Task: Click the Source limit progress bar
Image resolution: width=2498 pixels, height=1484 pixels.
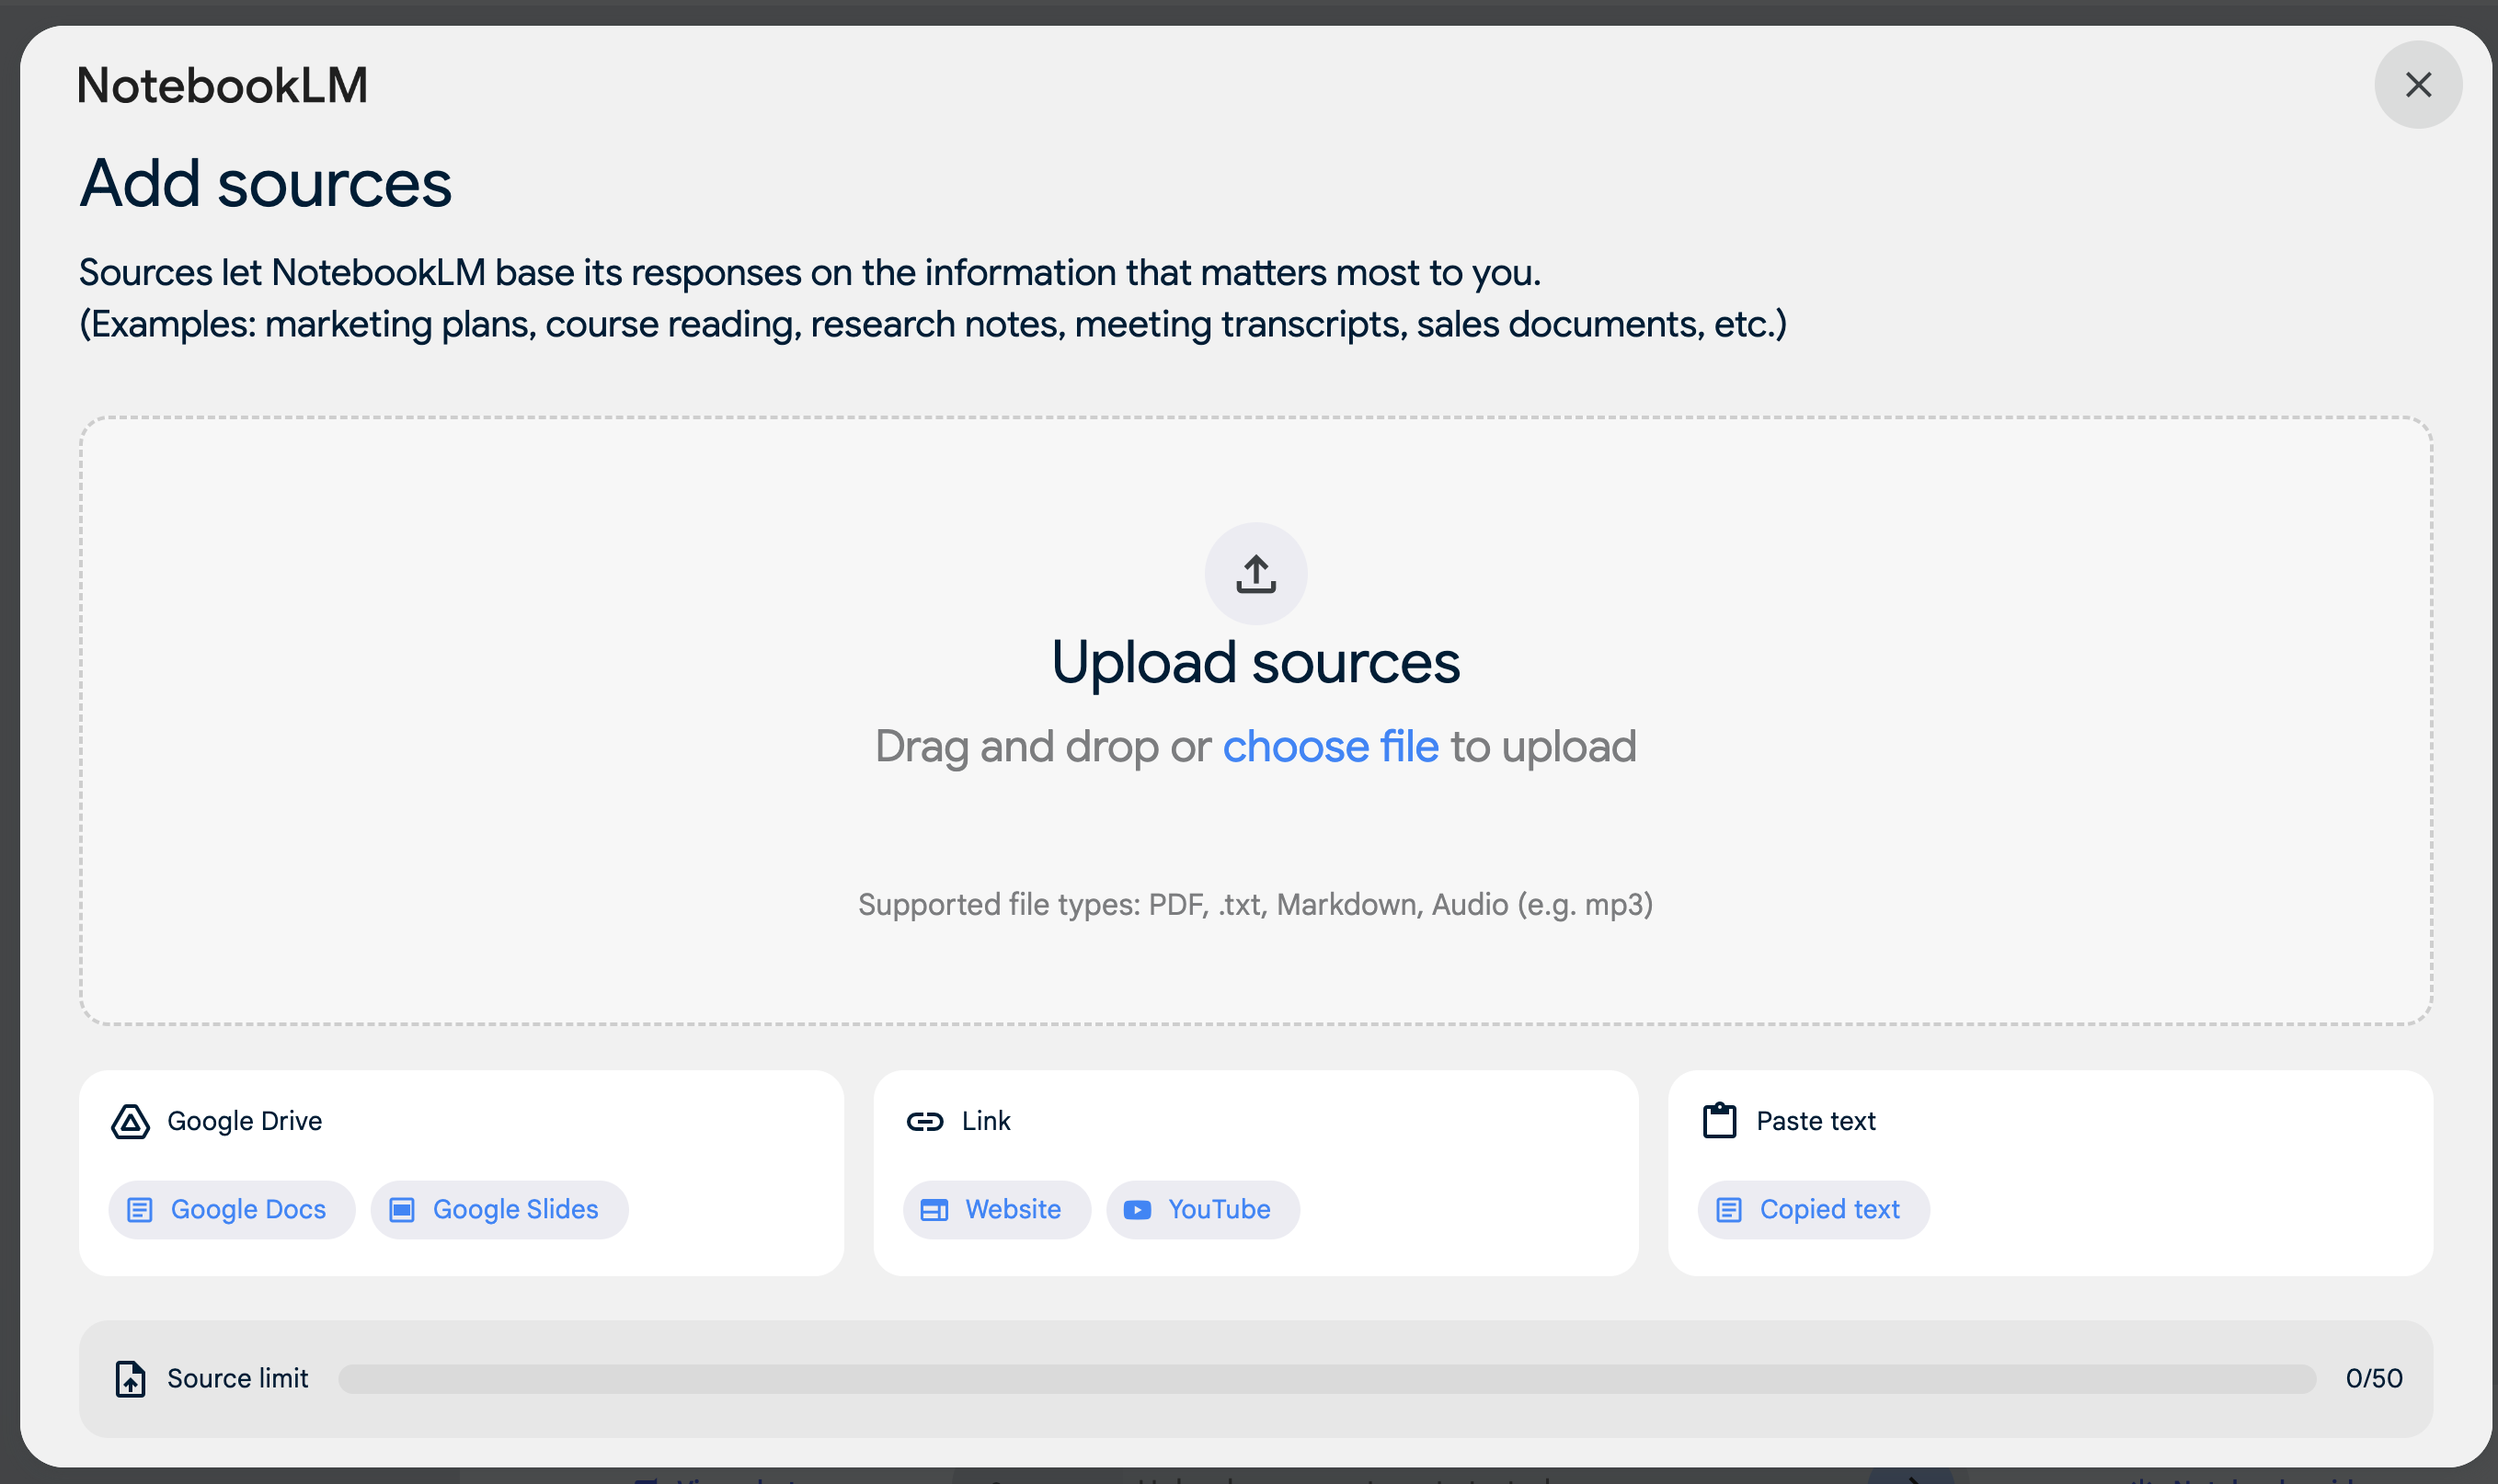Action: point(1326,1378)
